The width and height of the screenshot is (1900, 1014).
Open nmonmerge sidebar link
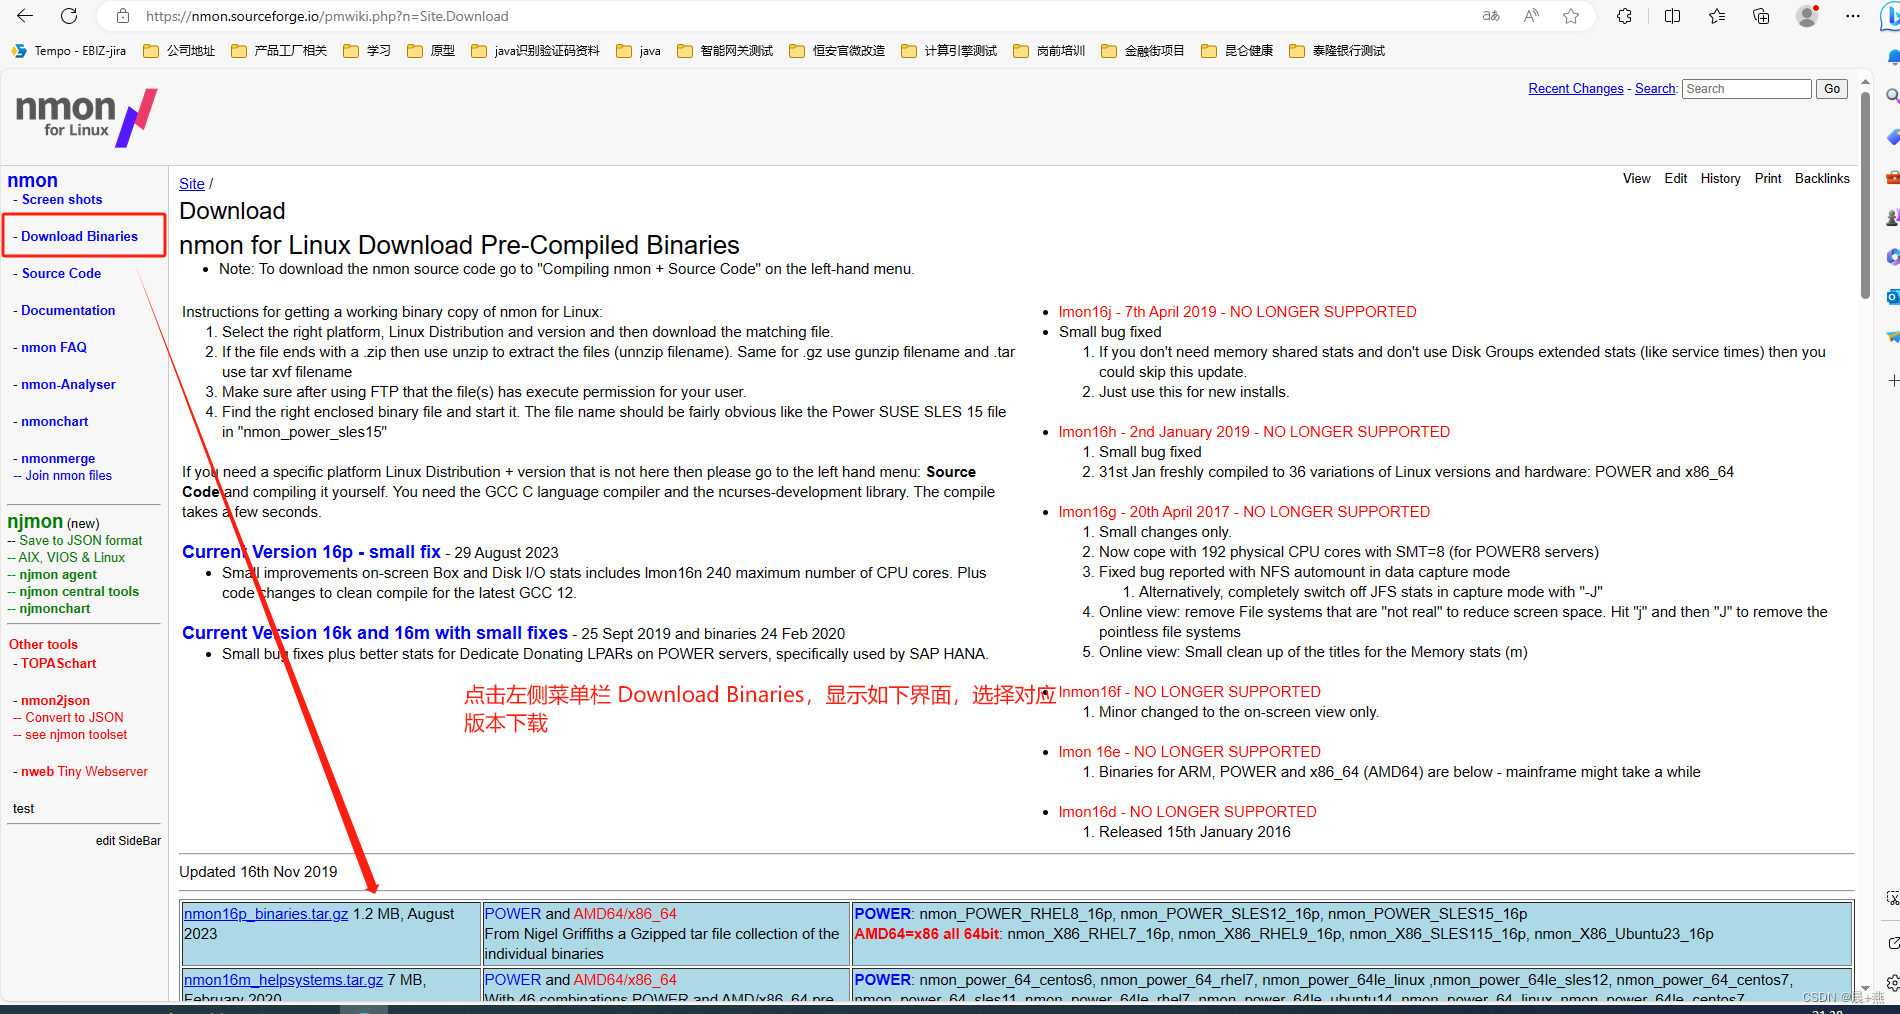click(58, 459)
